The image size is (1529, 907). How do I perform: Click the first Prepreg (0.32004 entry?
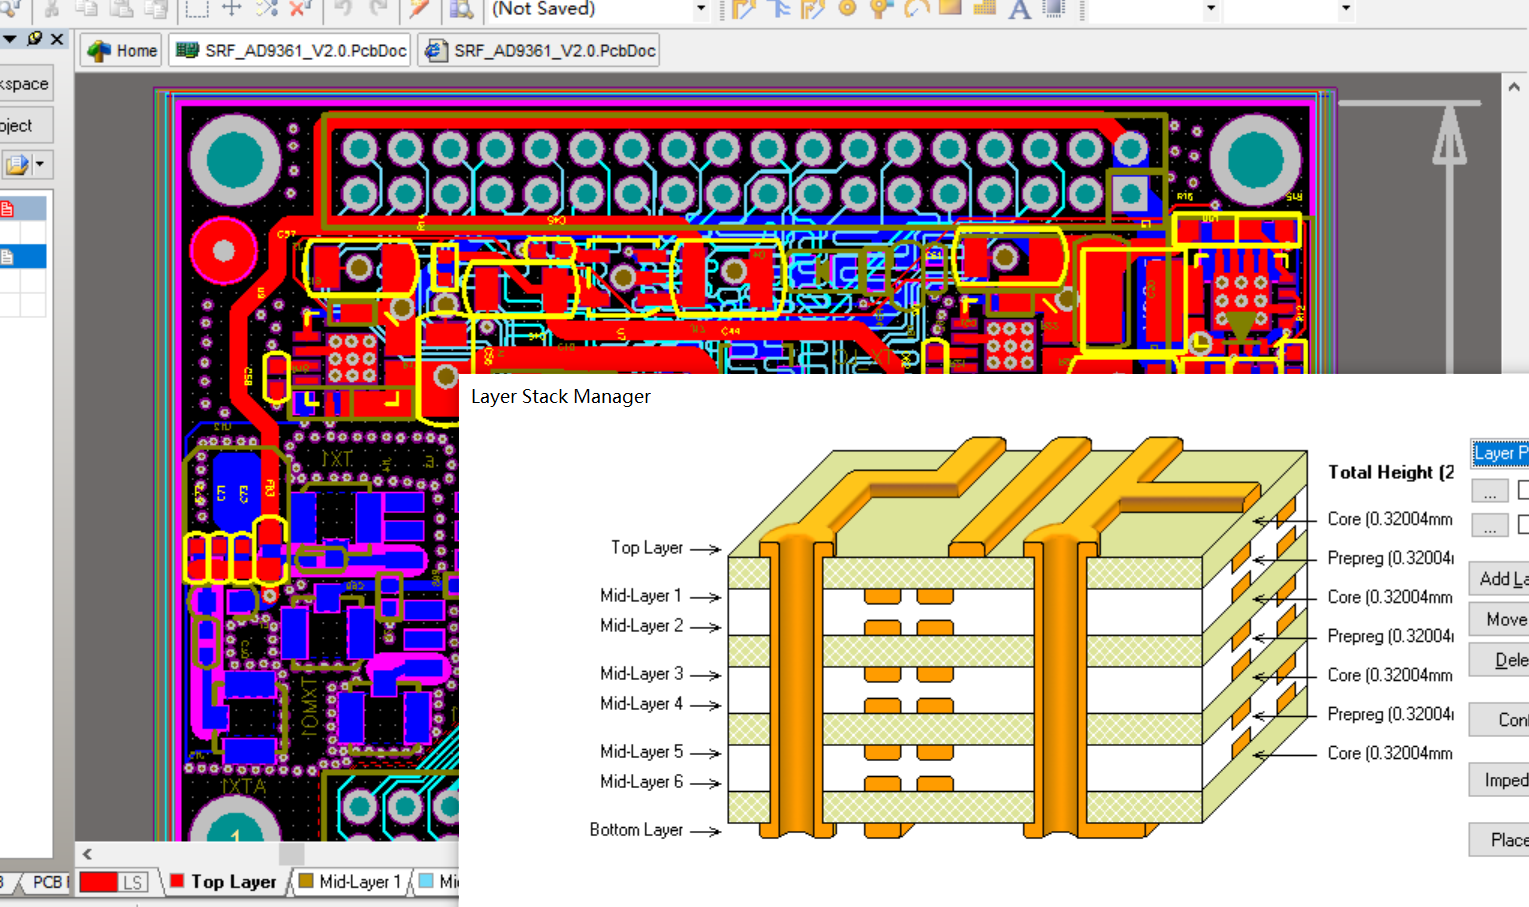pos(1390,557)
